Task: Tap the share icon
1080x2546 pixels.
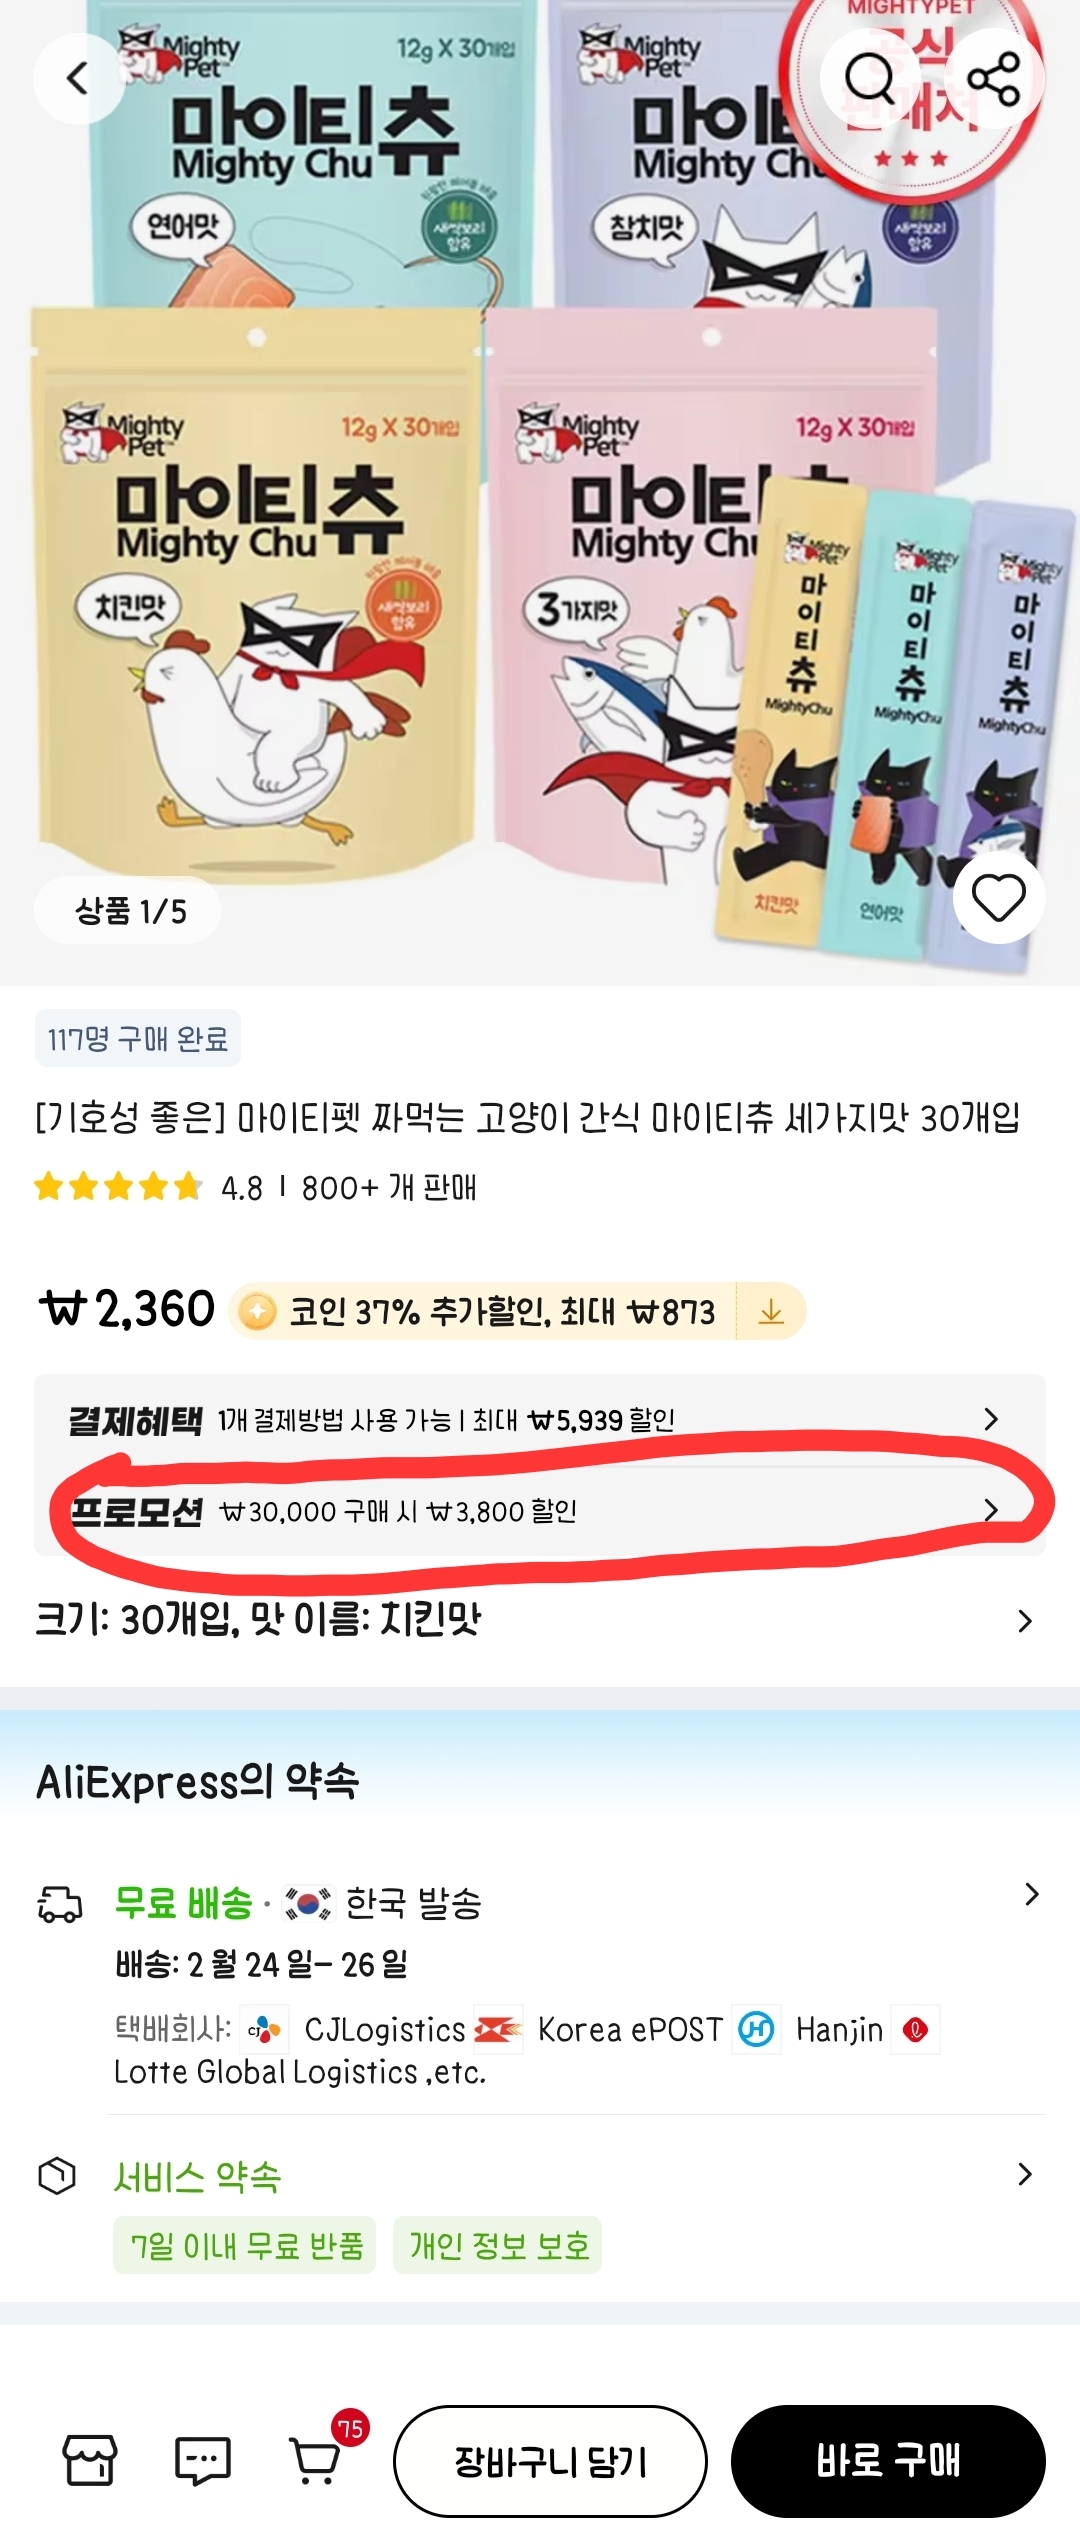Action: click(x=994, y=78)
